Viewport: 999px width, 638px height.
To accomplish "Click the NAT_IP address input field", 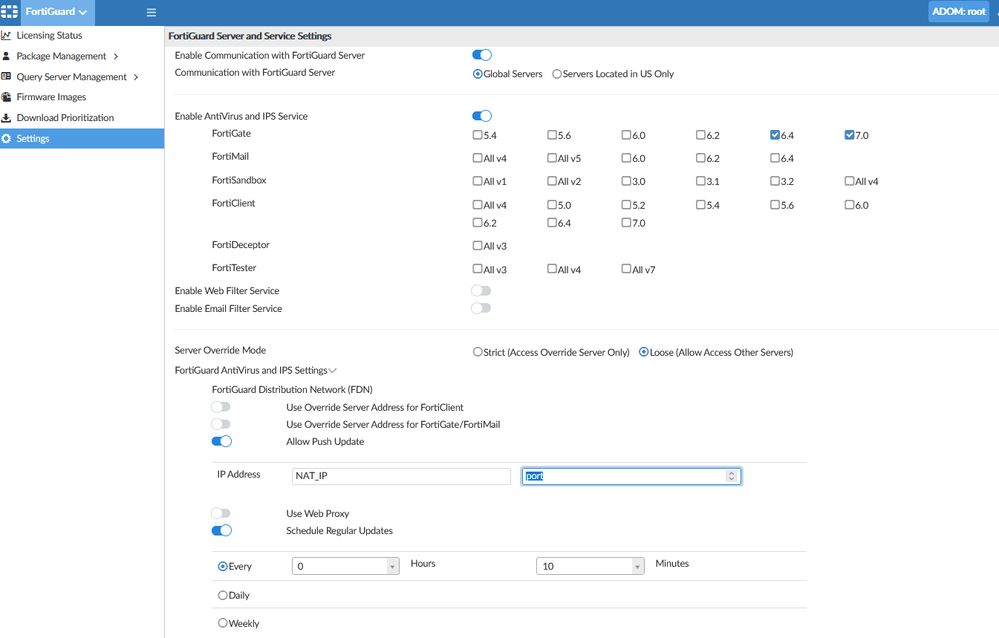I will click(401, 476).
